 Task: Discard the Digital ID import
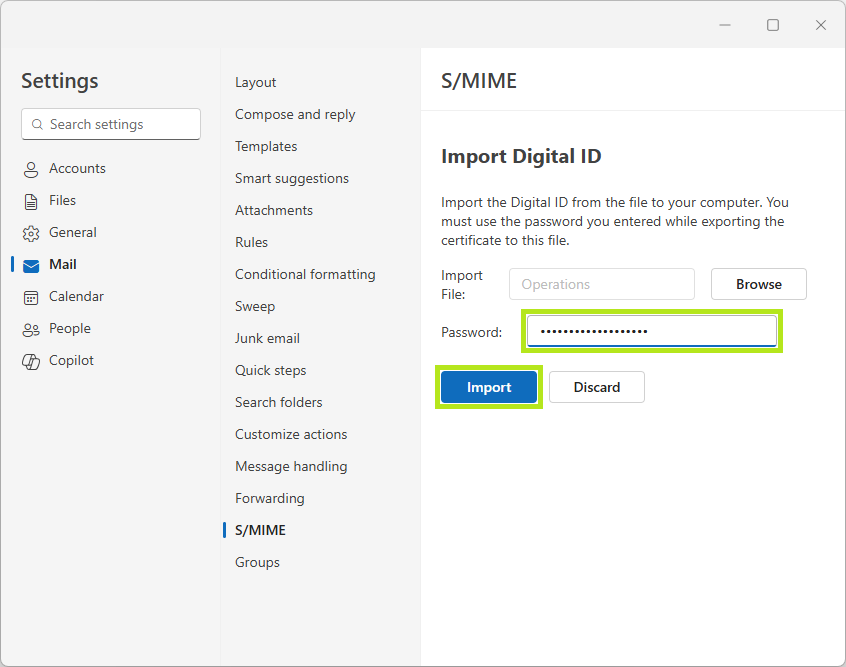tap(596, 387)
